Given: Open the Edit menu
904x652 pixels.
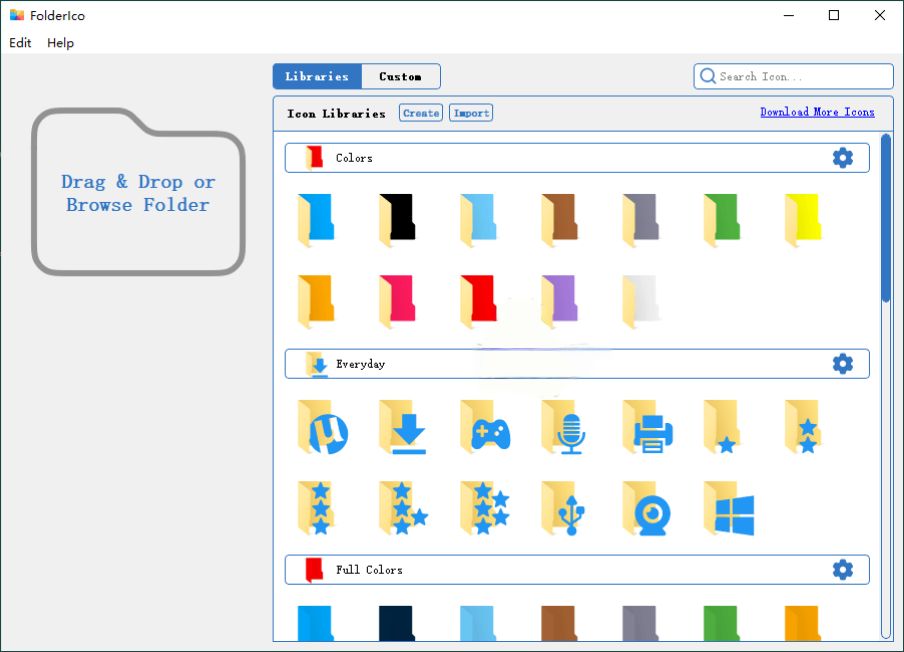Looking at the screenshot, I should [x=20, y=43].
